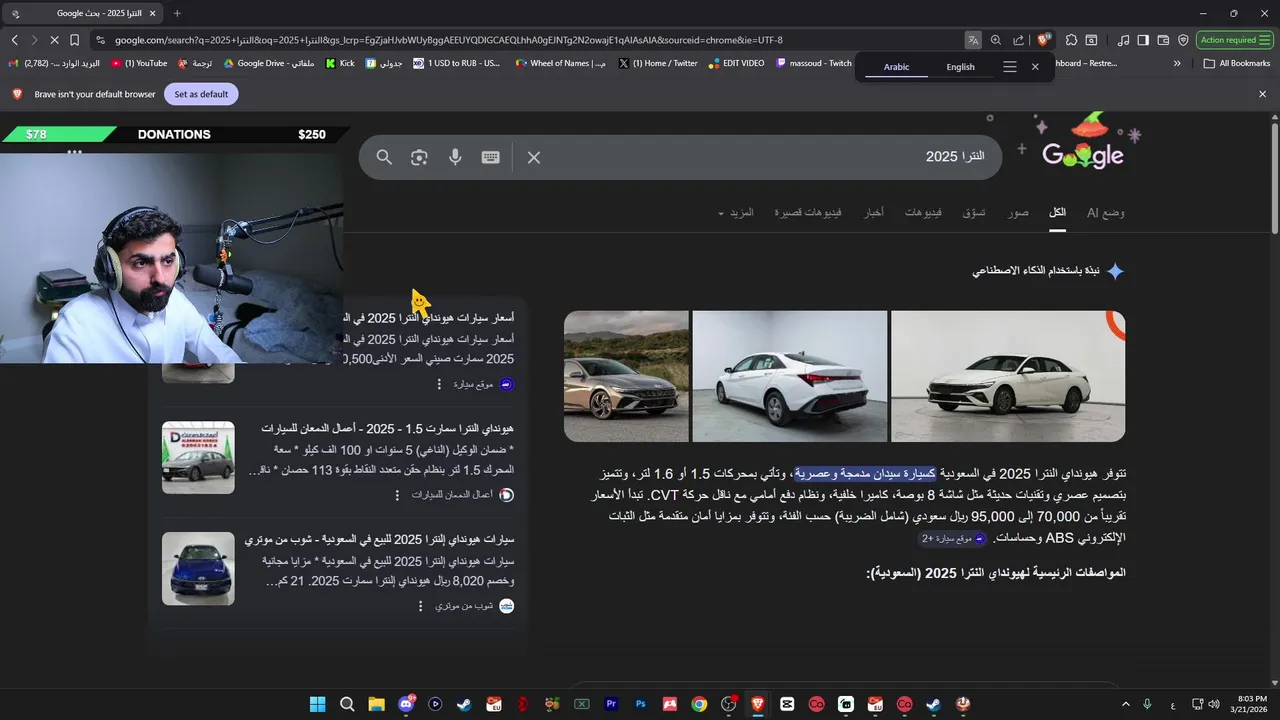The height and width of the screenshot is (720, 1280).
Task: Open سيارات هيونداي إلنترا 2025 للبيع result link
Action: tap(379, 539)
